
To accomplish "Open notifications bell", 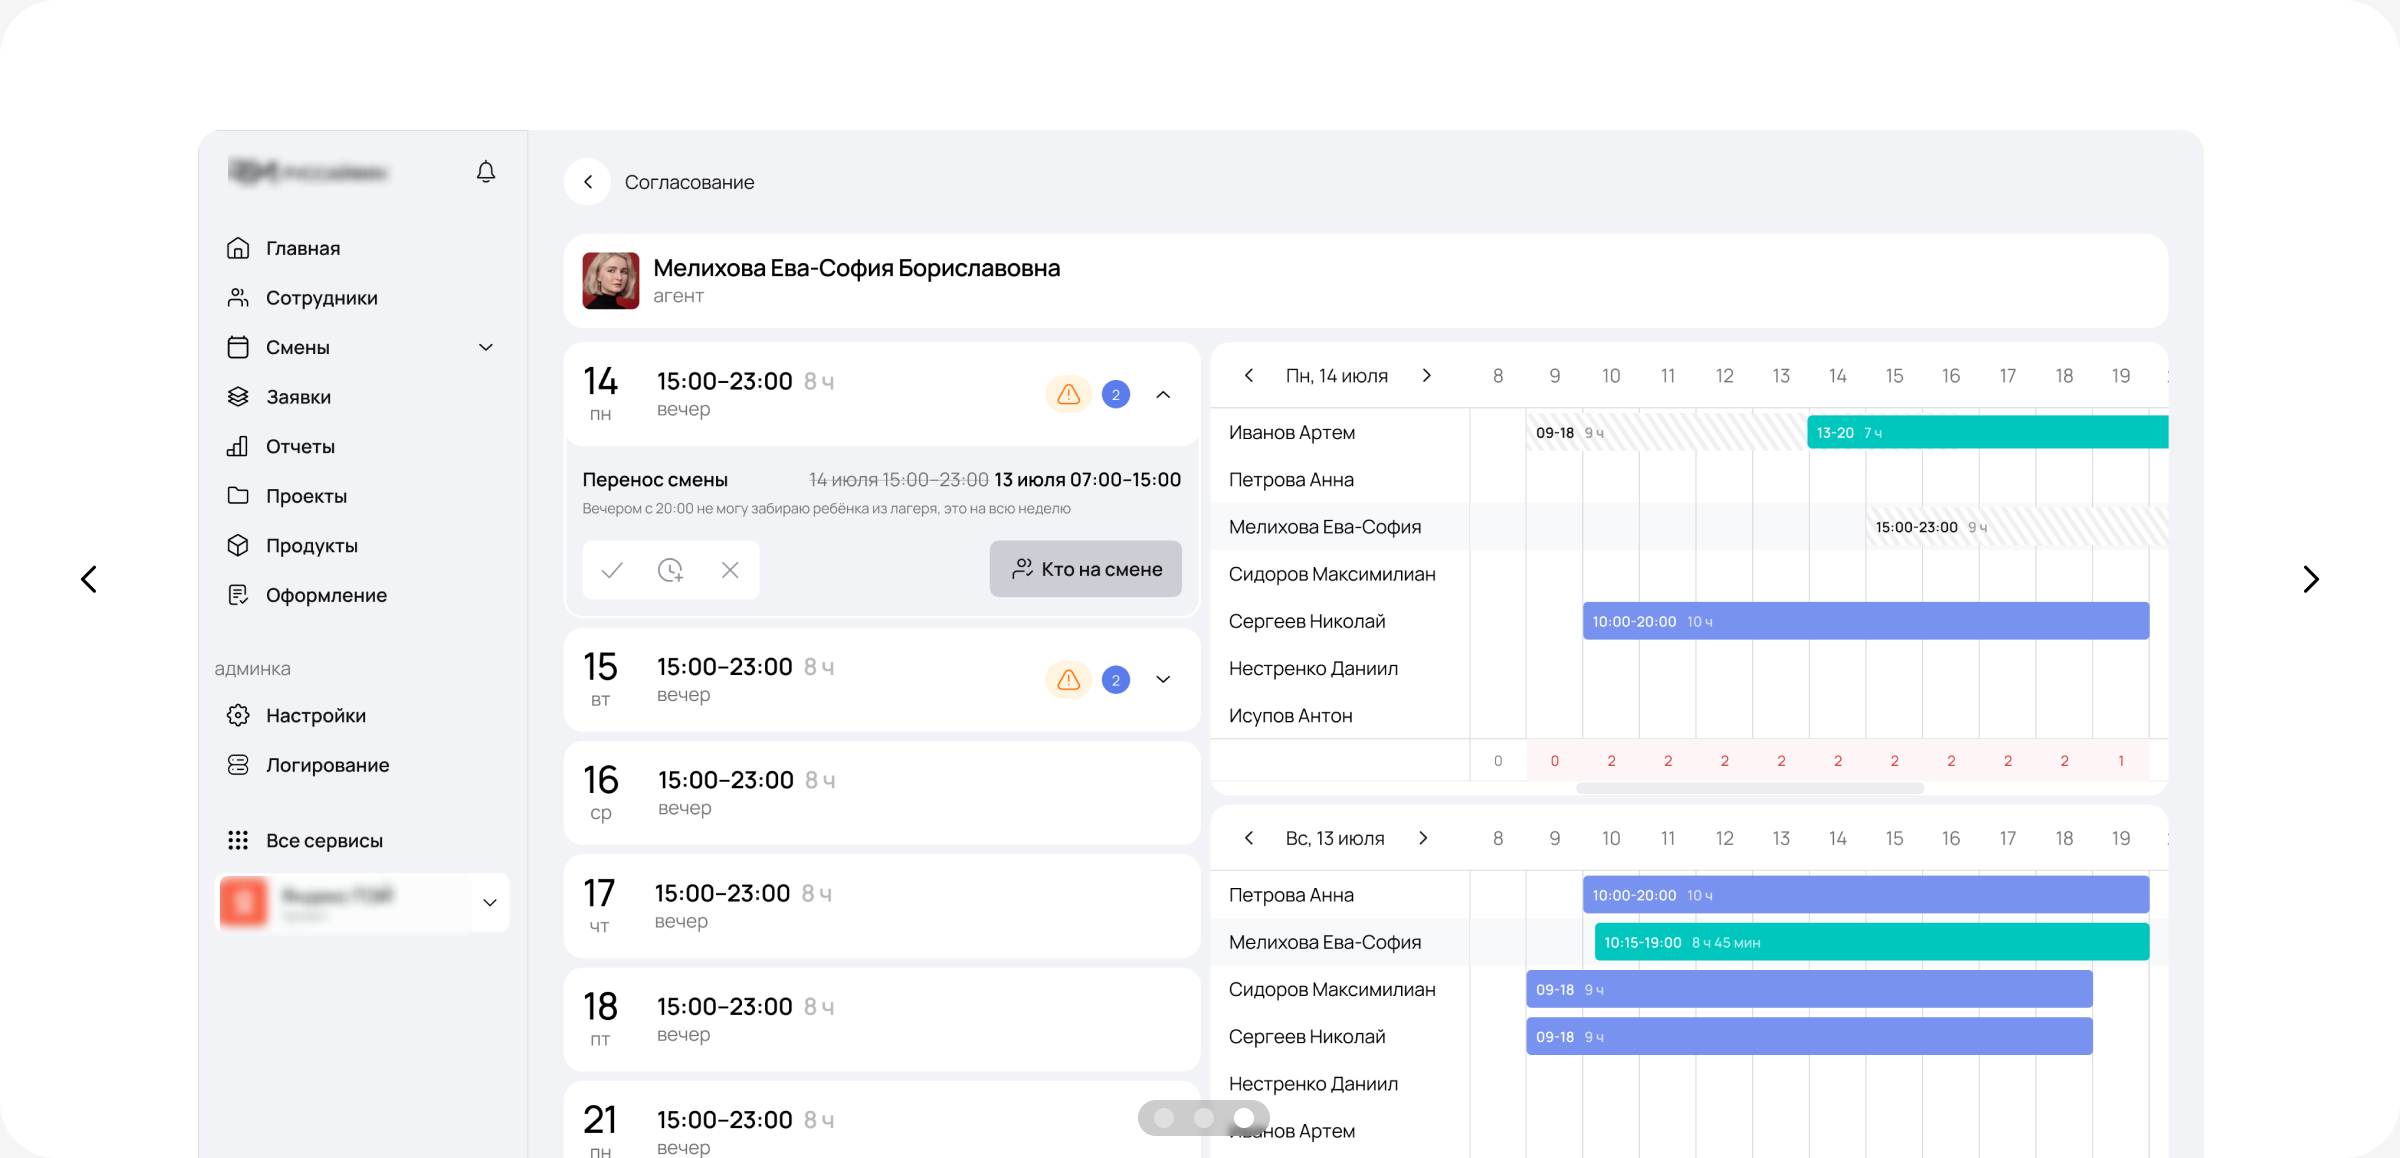I will pos(486,172).
